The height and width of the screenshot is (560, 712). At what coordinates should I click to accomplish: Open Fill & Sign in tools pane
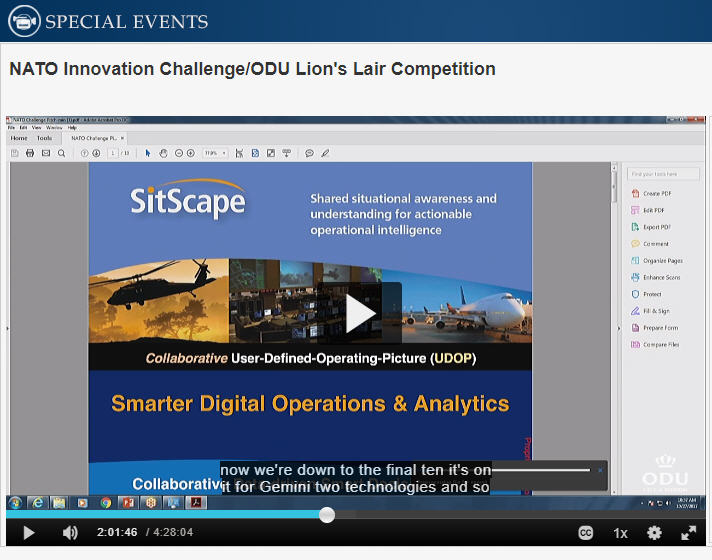tap(650, 311)
